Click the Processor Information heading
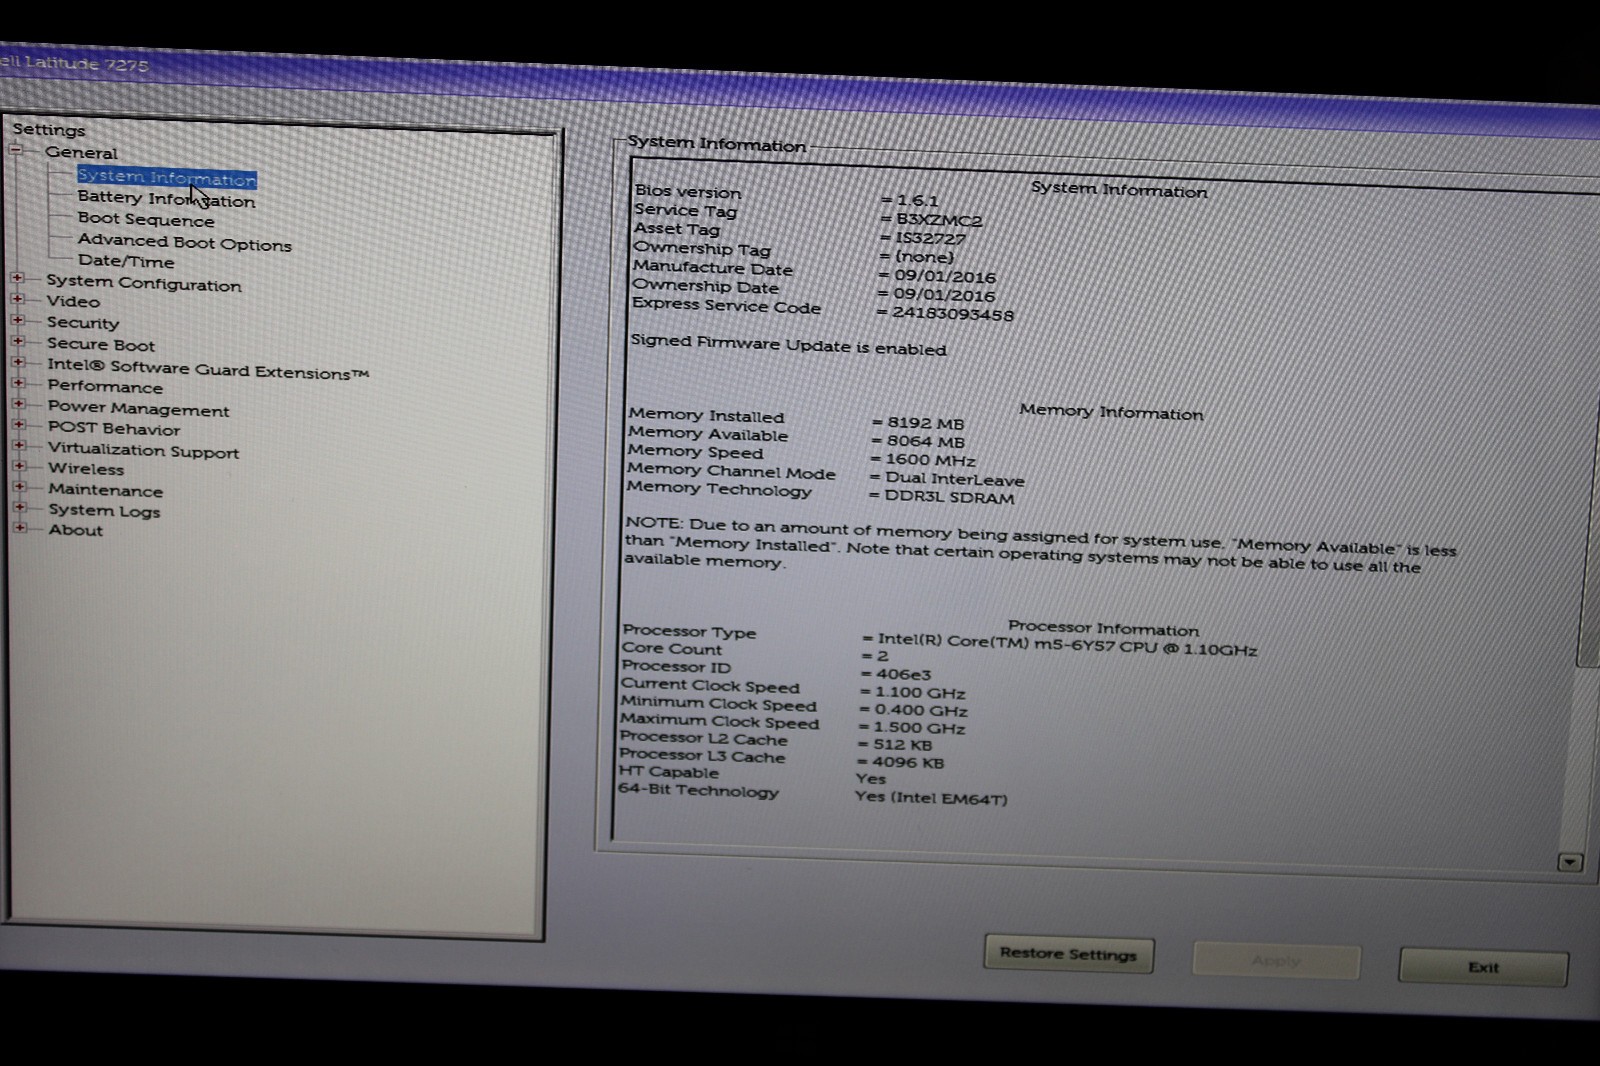 tap(1103, 629)
